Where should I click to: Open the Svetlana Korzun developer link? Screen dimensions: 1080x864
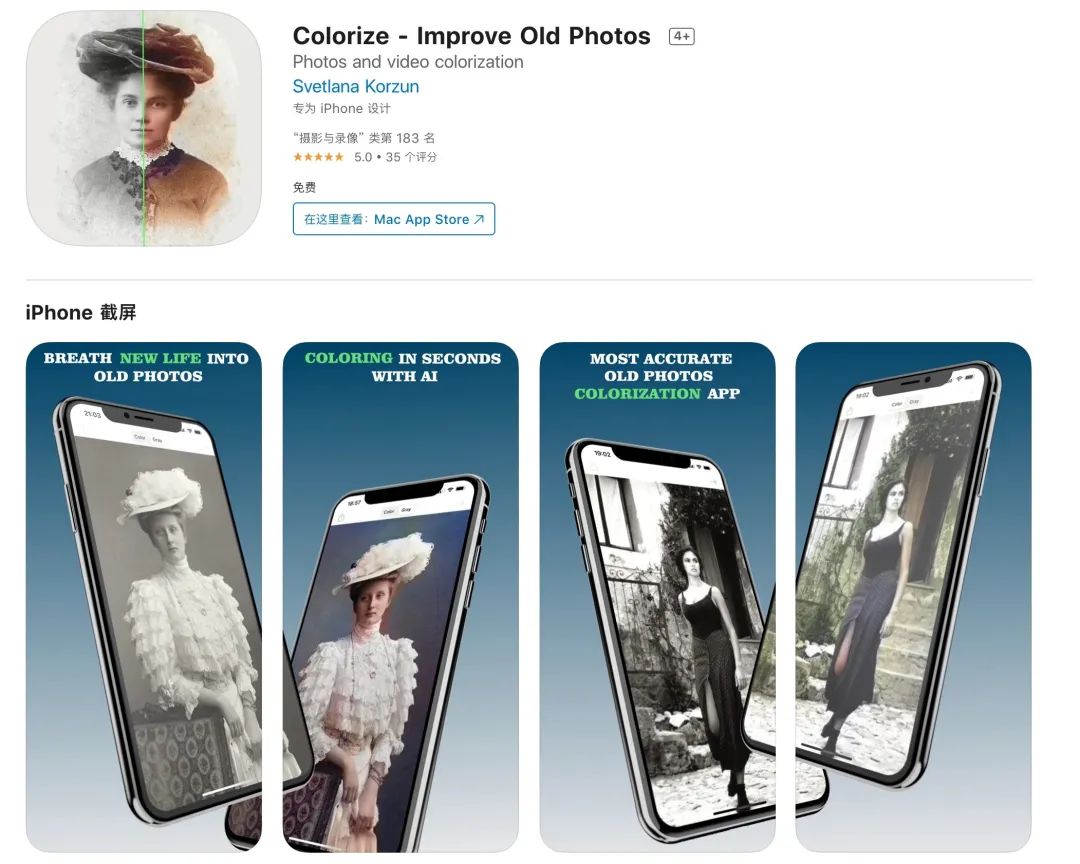coord(355,86)
